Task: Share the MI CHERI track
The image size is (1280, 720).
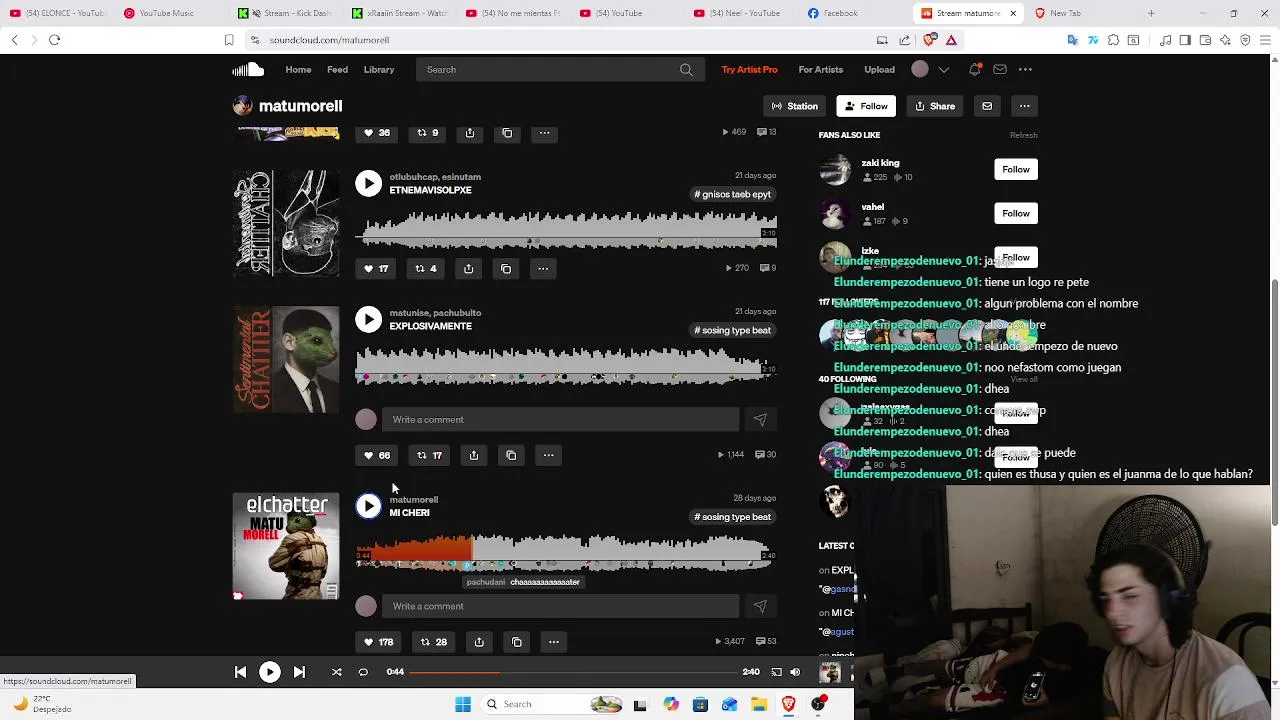Action: click(479, 642)
